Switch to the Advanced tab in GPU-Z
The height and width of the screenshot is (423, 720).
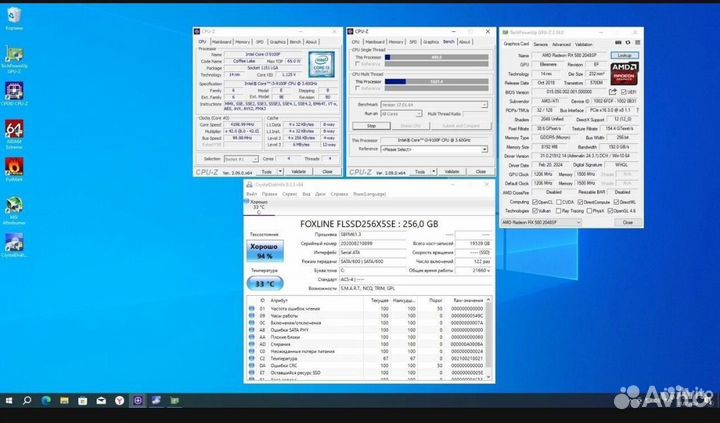click(561, 45)
